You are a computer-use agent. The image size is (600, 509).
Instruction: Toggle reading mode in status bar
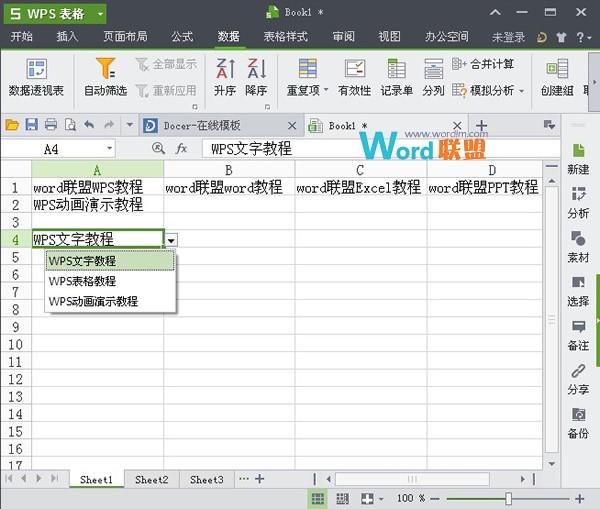coord(367,498)
